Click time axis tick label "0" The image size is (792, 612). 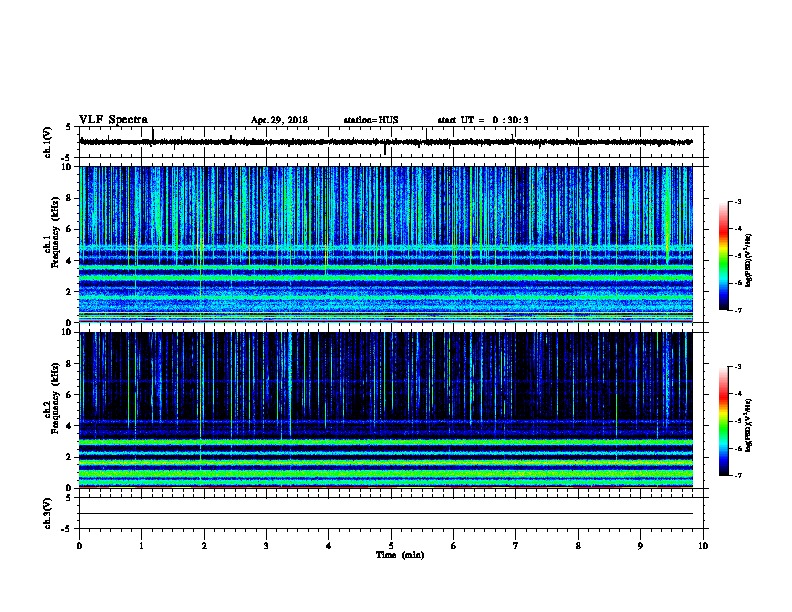click(79, 546)
